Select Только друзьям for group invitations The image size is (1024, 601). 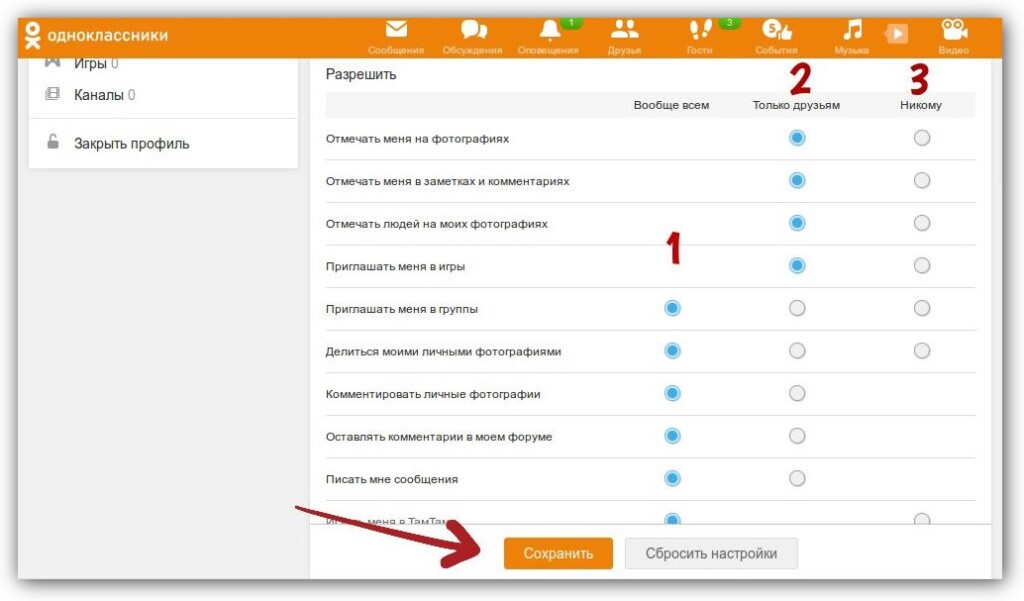(797, 308)
